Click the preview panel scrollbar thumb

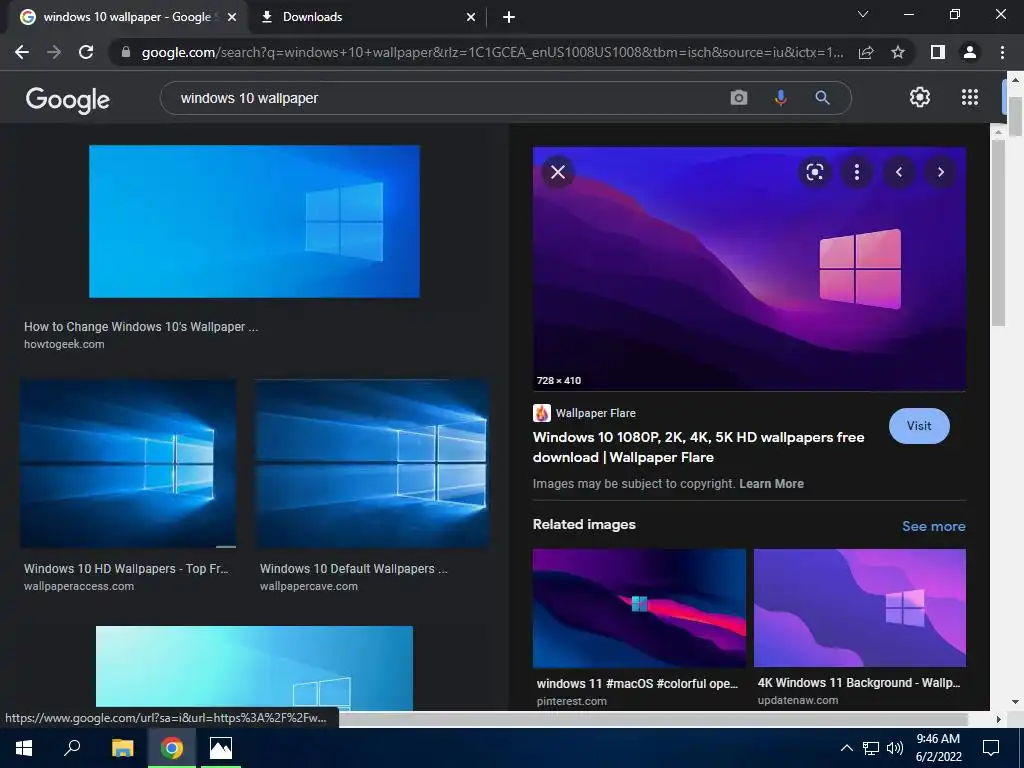click(x=998, y=232)
